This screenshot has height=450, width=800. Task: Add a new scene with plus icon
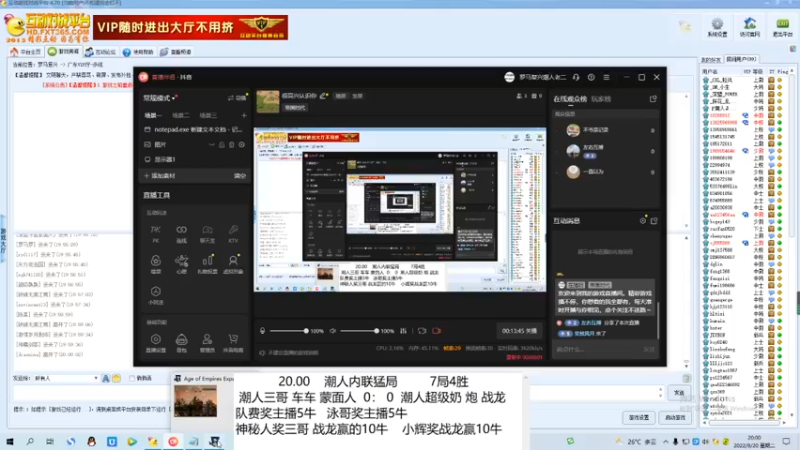tap(244, 115)
